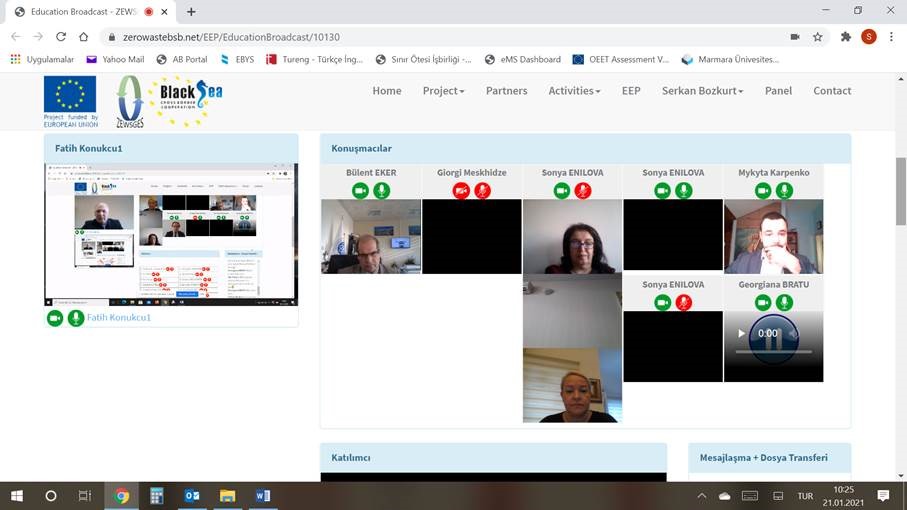The height and width of the screenshot is (510, 907).
Task: Click Bülent EKER's green microphone icon
Action: coord(381,191)
